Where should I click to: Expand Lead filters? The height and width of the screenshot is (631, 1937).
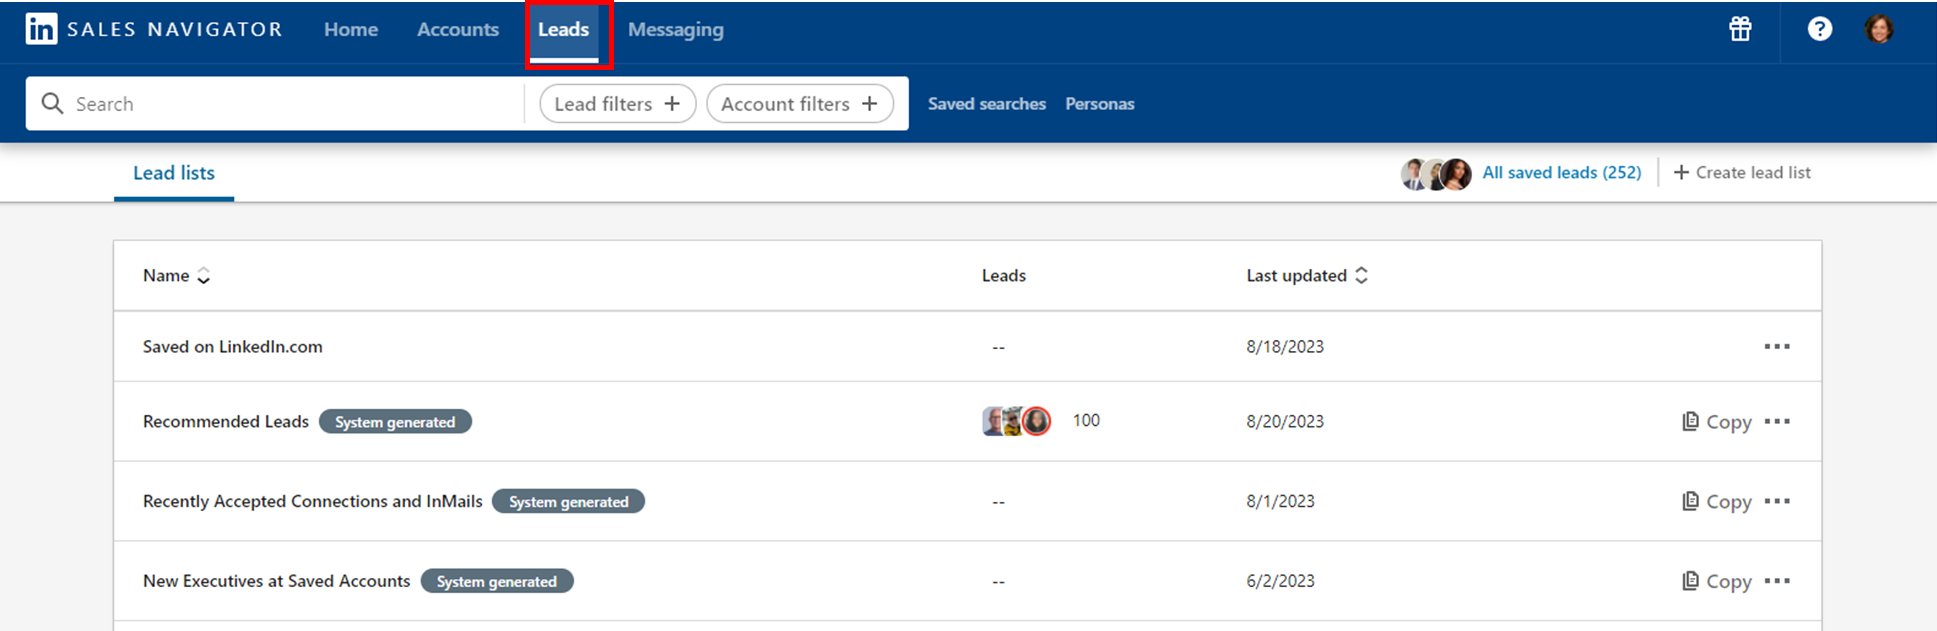coord(617,104)
